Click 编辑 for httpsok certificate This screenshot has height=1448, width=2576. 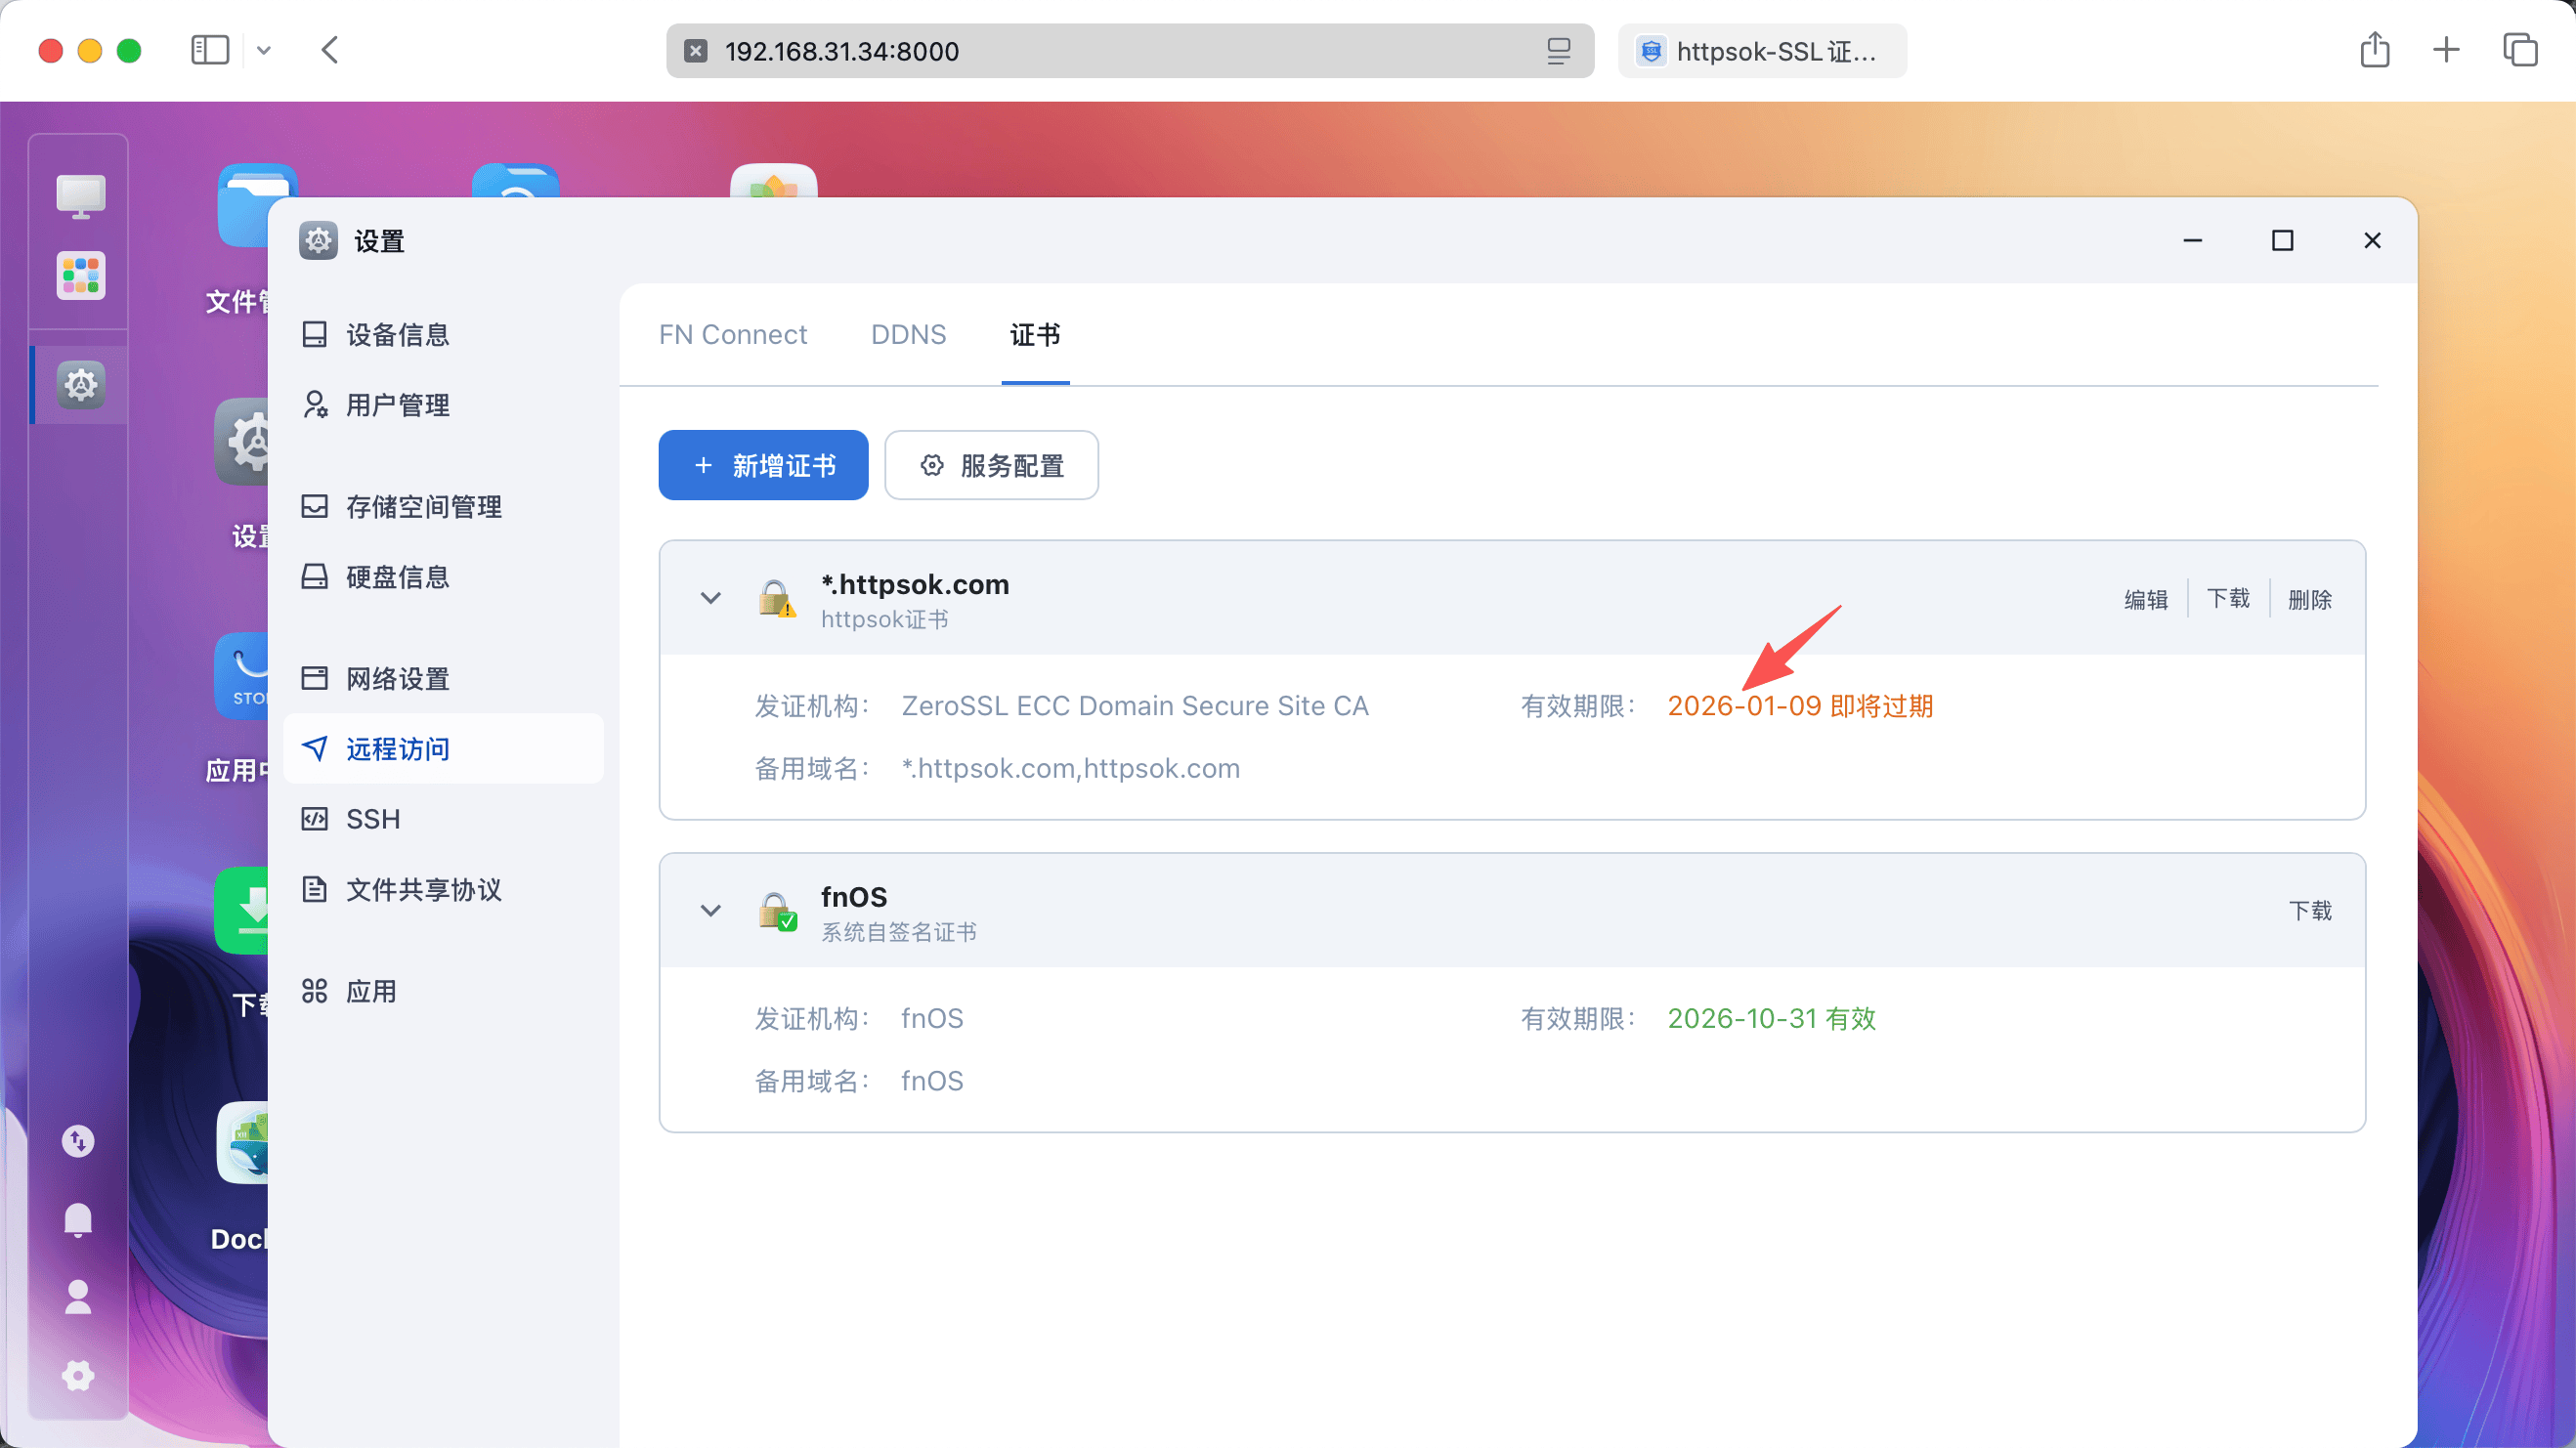2145,599
